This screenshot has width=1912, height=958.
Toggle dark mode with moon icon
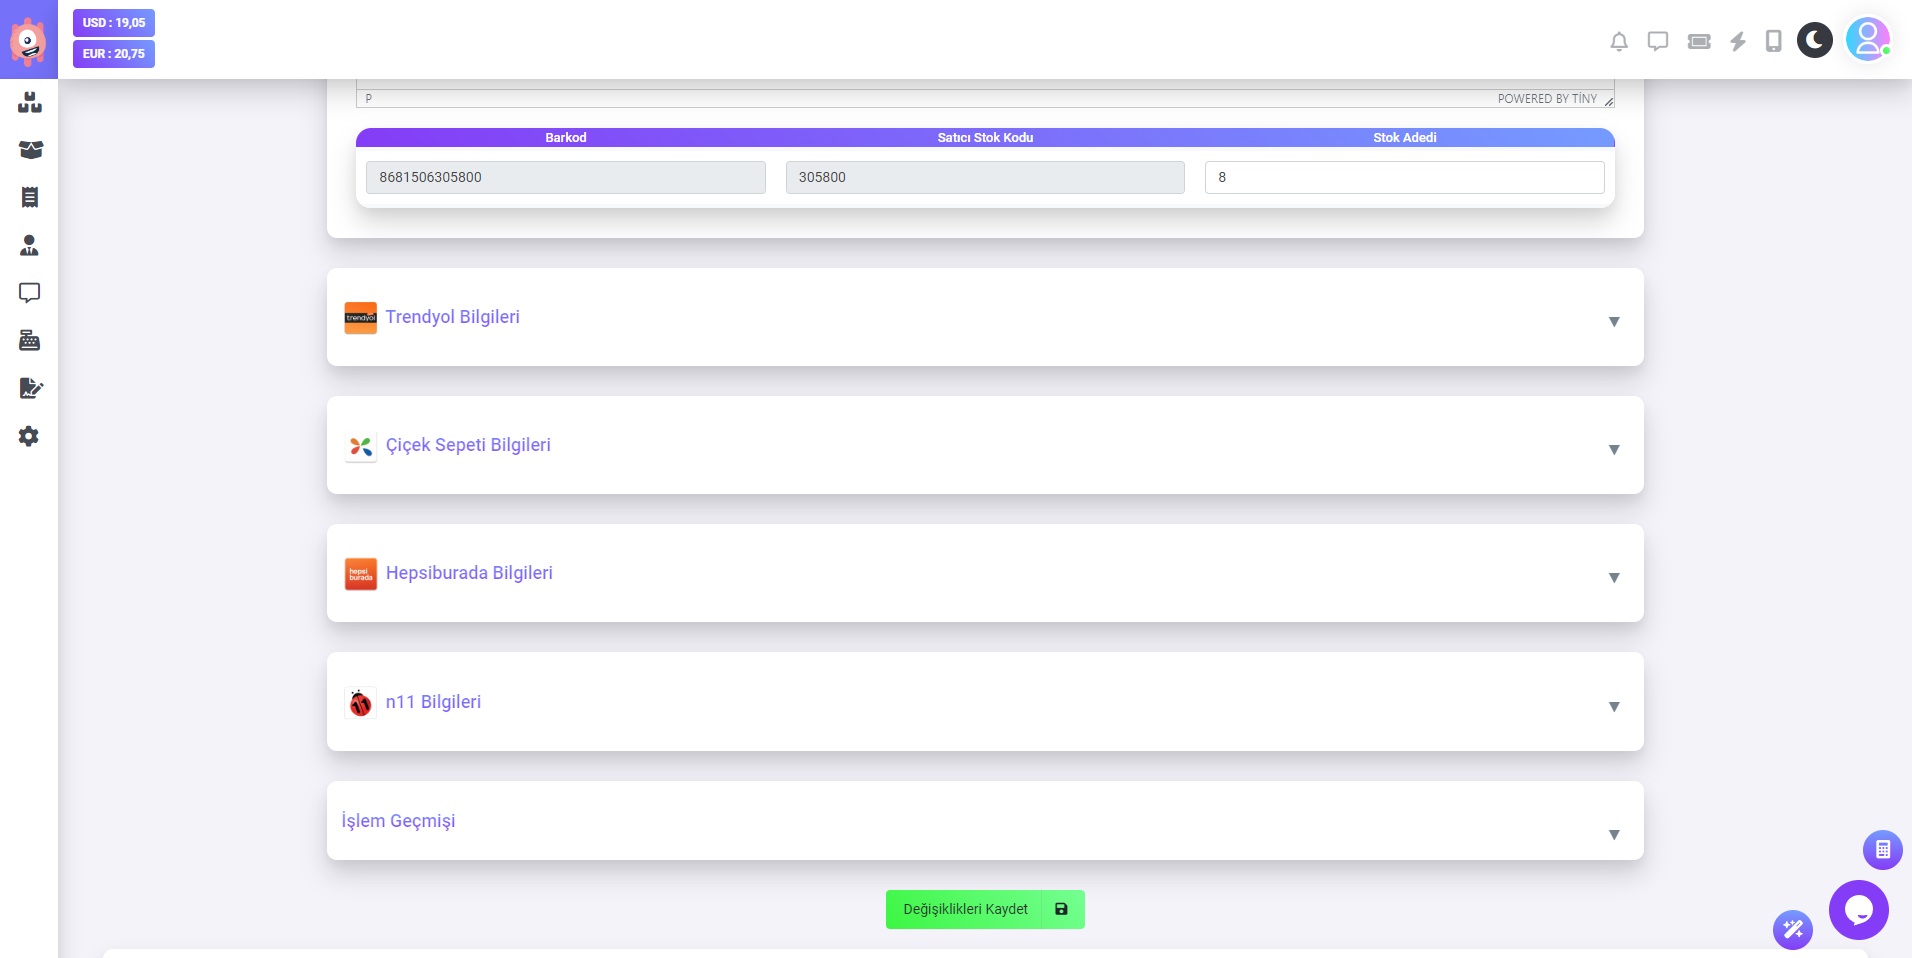pos(1814,40)
